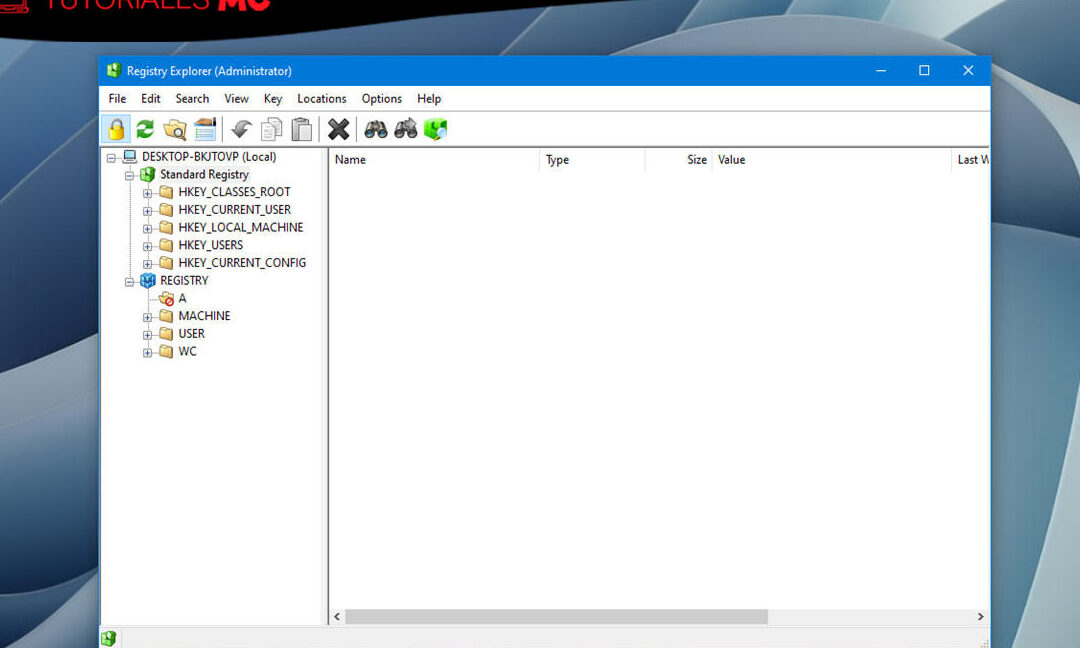This screenshot has height=648, width=1080.
Task: Select the inaccessible A key
Action: (181, 299)
